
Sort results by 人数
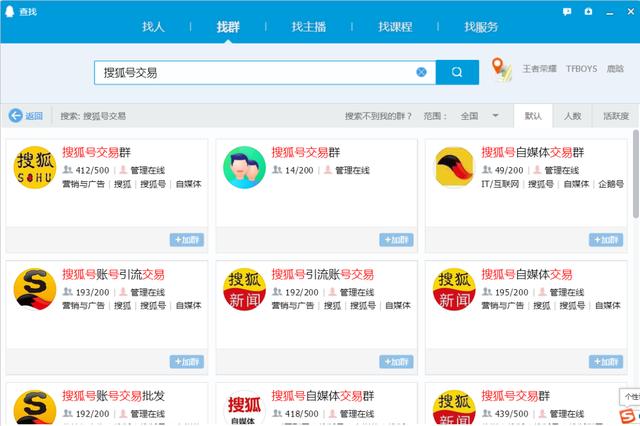[572, 116]
